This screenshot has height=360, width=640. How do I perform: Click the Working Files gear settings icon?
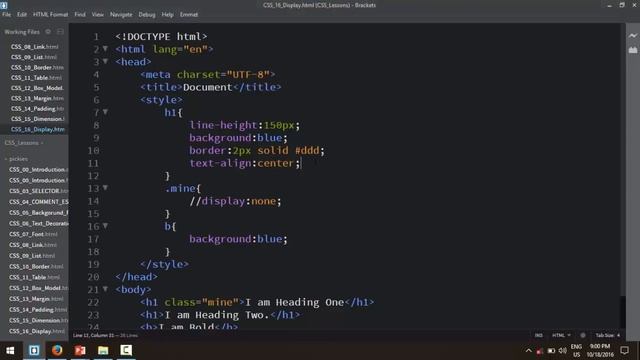click(48, 31)
